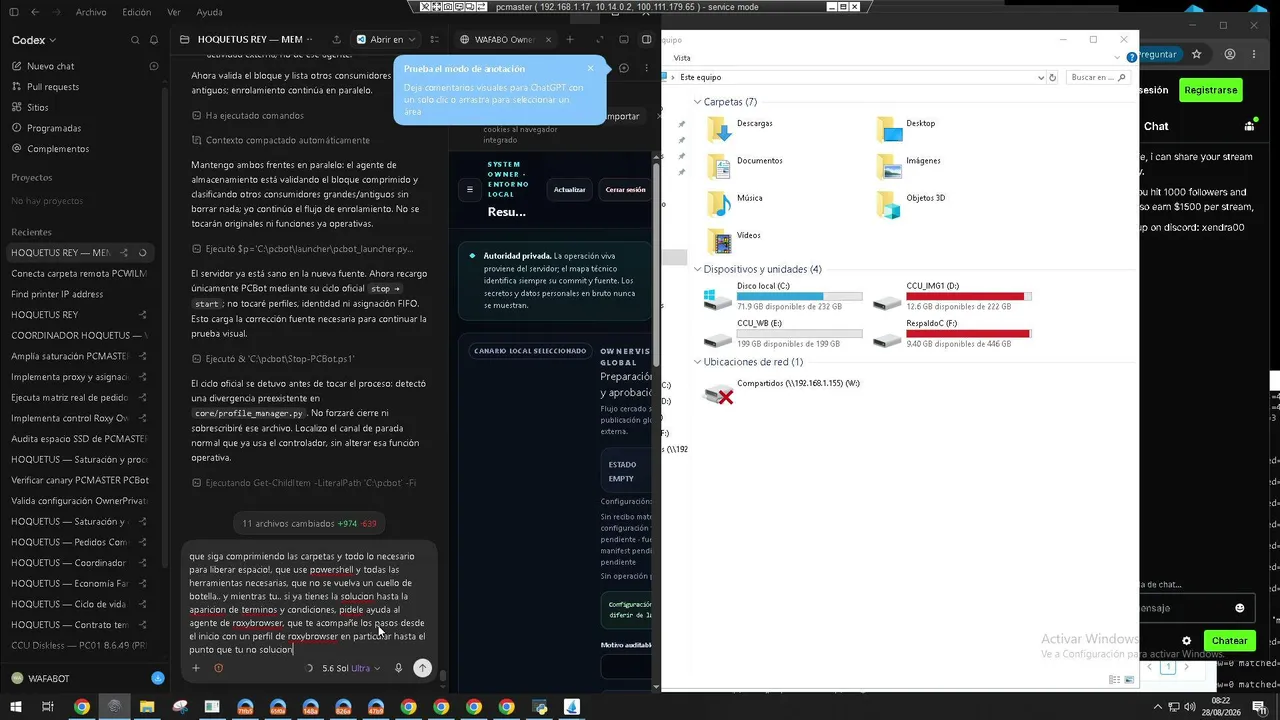Viewport: 1280px width, 720px height.
Task: Open the Archivo menu
Action: (91, 12)
